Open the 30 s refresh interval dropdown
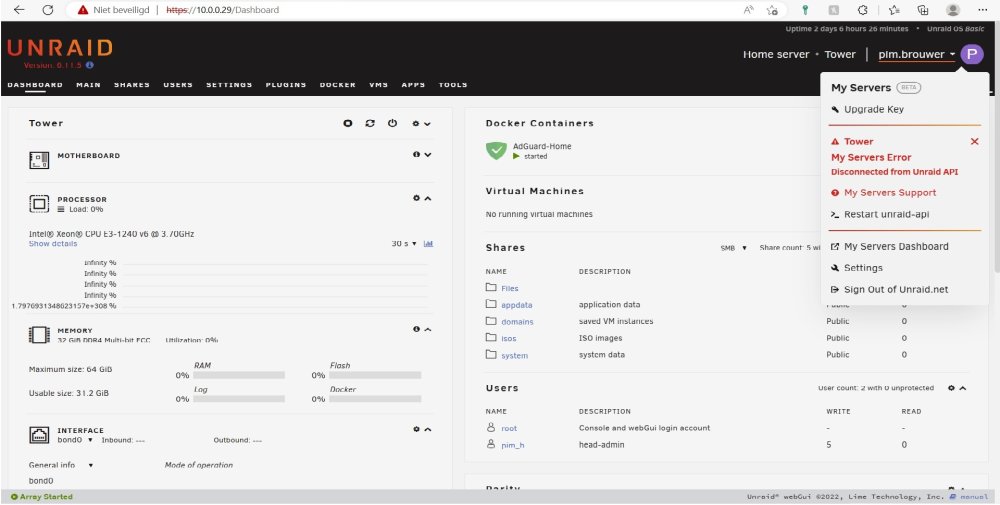Screen dimensions: 1000x505 (404, 244)
